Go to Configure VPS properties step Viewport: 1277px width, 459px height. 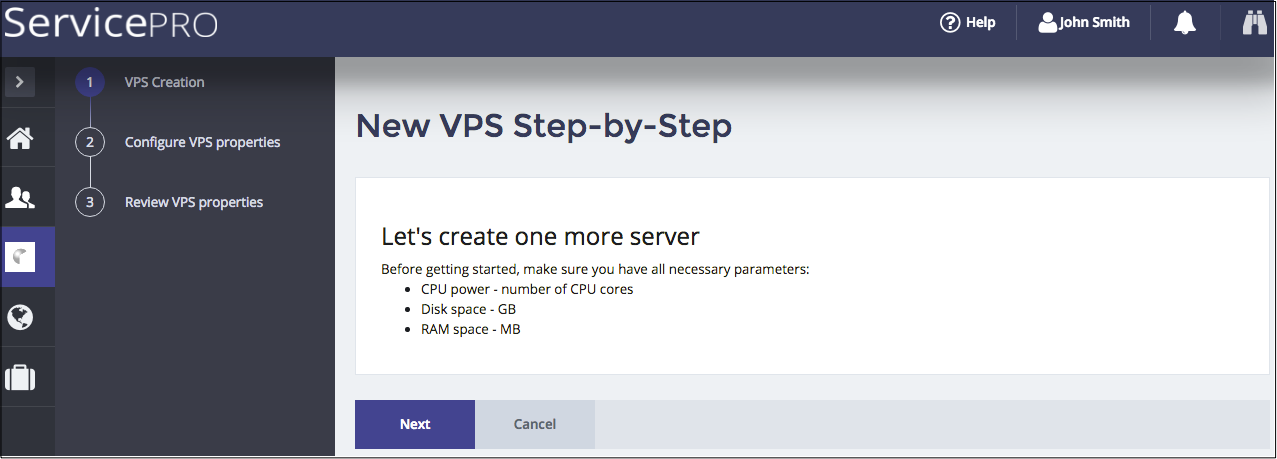202,142
